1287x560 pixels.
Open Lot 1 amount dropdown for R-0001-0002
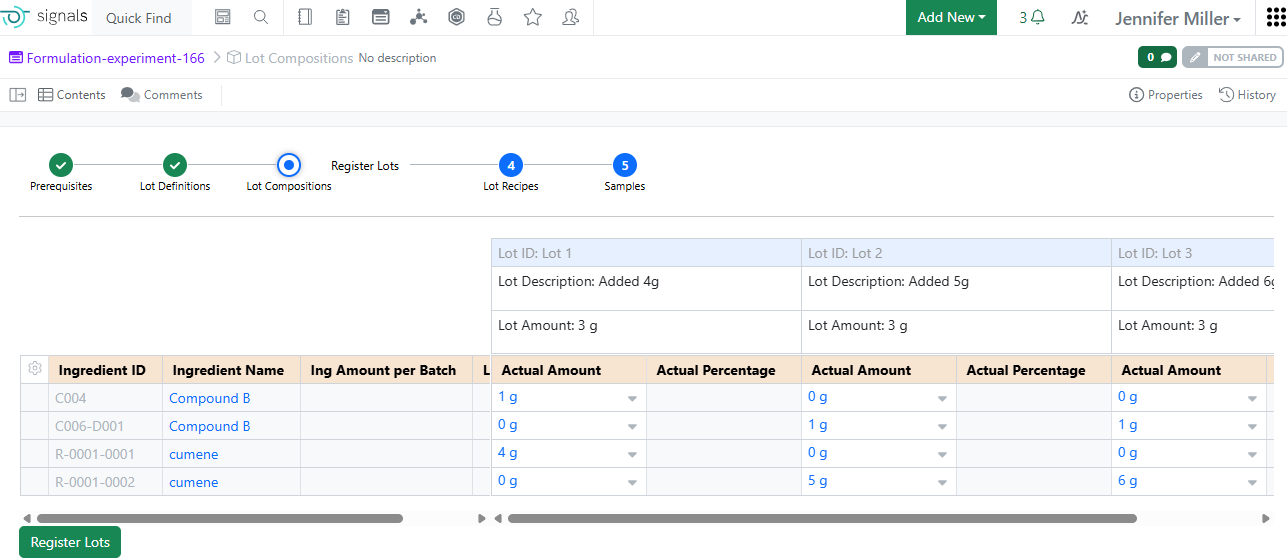coord(632,482)
